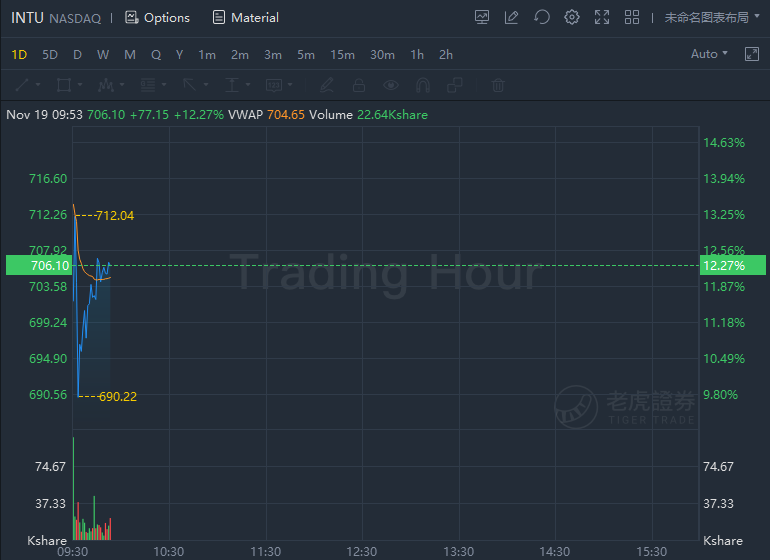The width and height of the screenshot is (770, 560).
Task: Toggle drawings visibility eye icon
Action: [x=391, y=85]
